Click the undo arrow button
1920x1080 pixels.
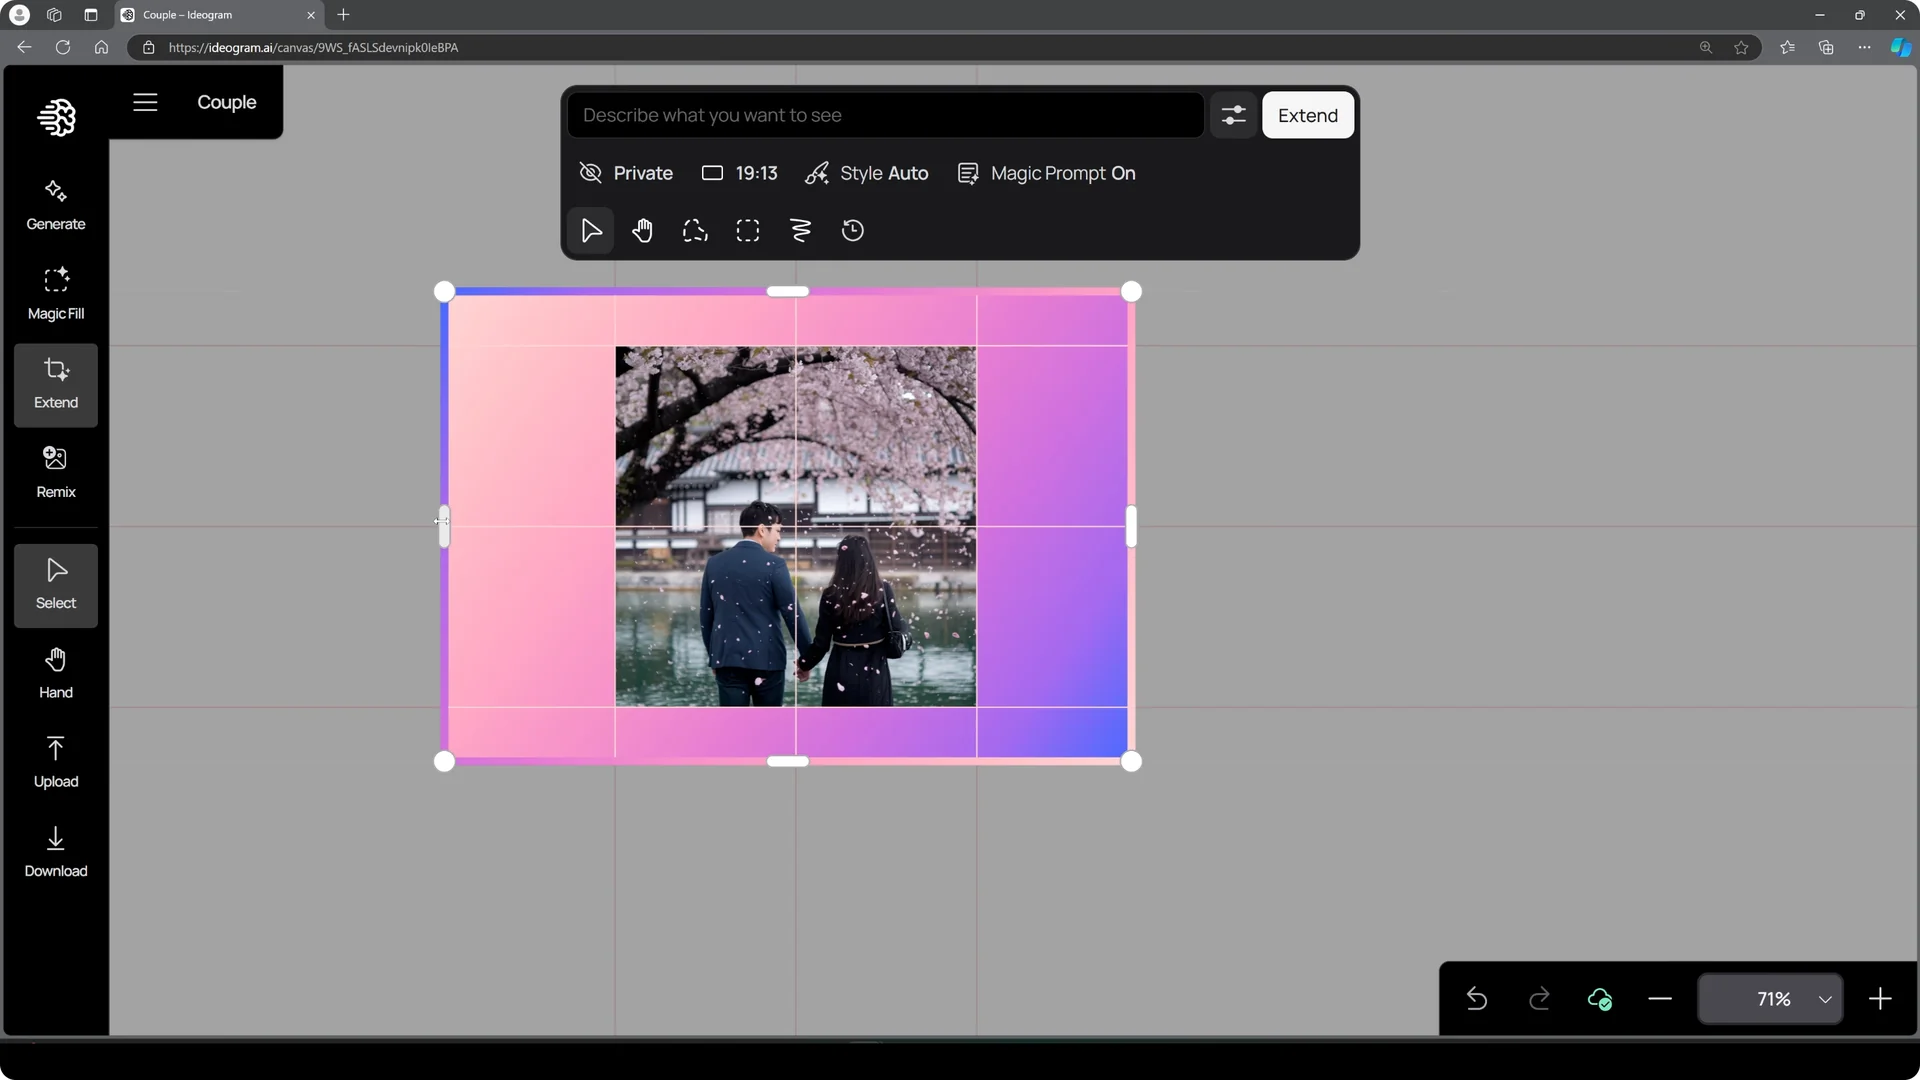[x=1477, y=999]
